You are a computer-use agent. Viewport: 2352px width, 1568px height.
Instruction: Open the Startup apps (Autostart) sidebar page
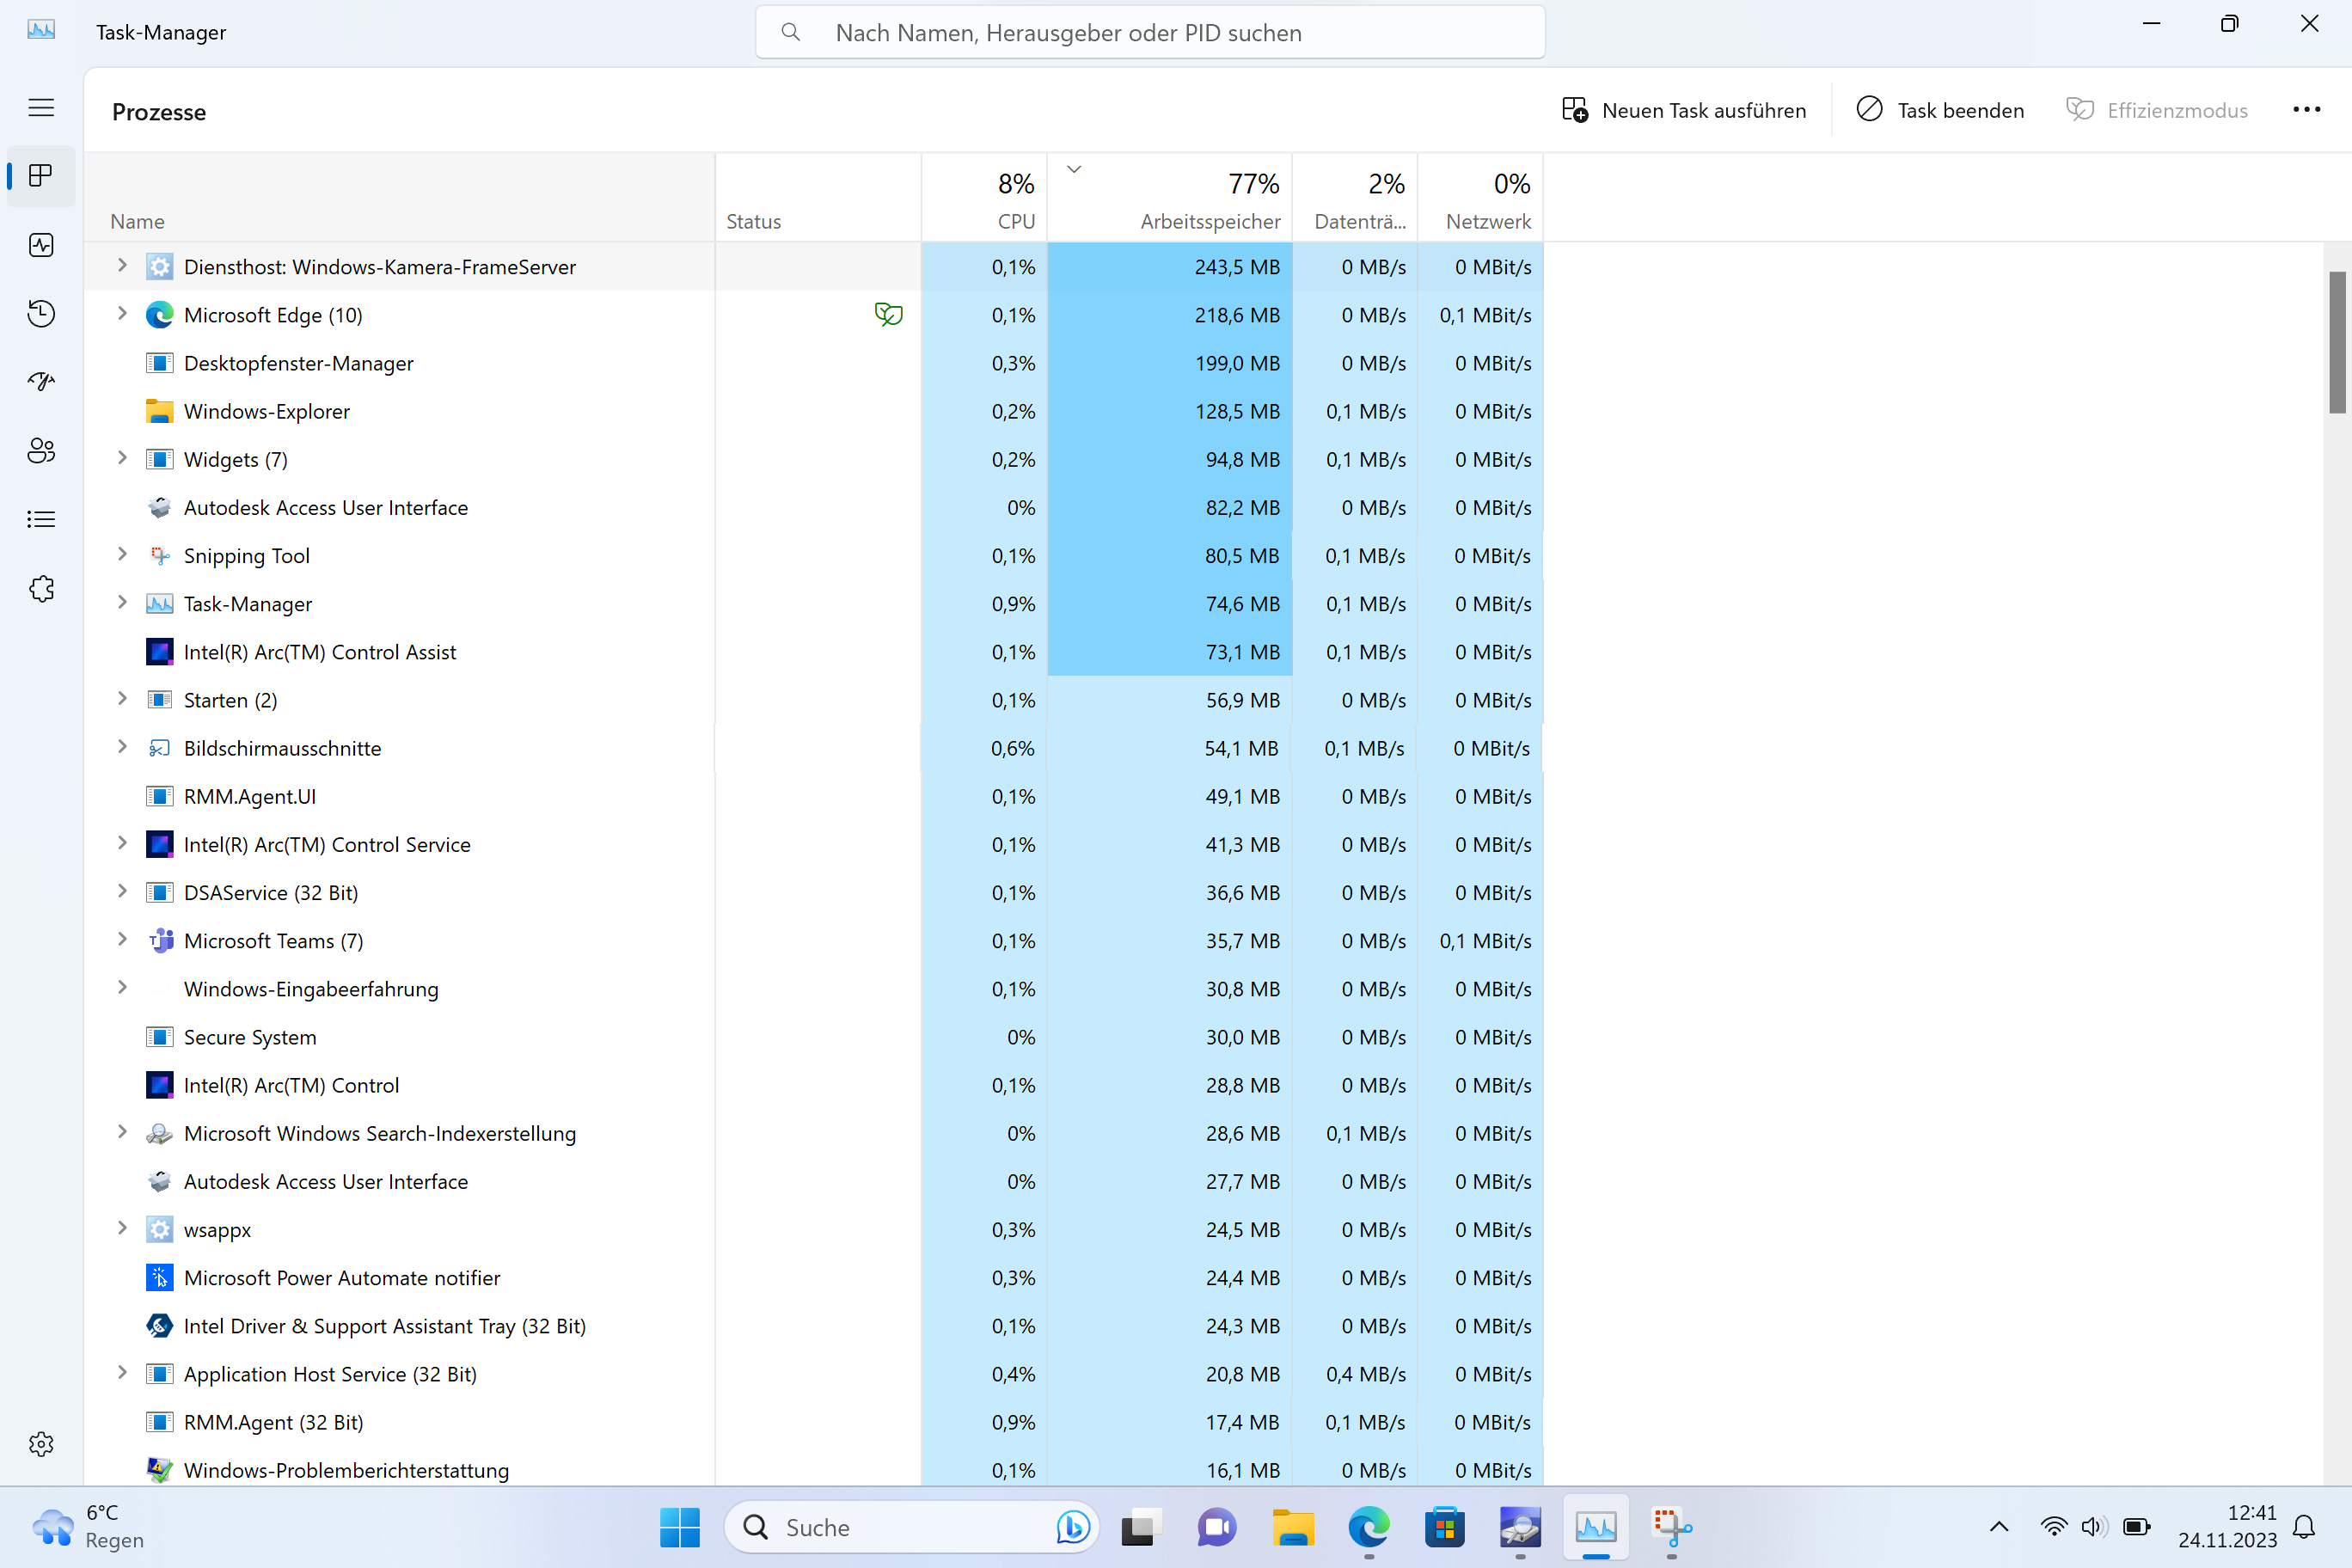coord(41,382)
